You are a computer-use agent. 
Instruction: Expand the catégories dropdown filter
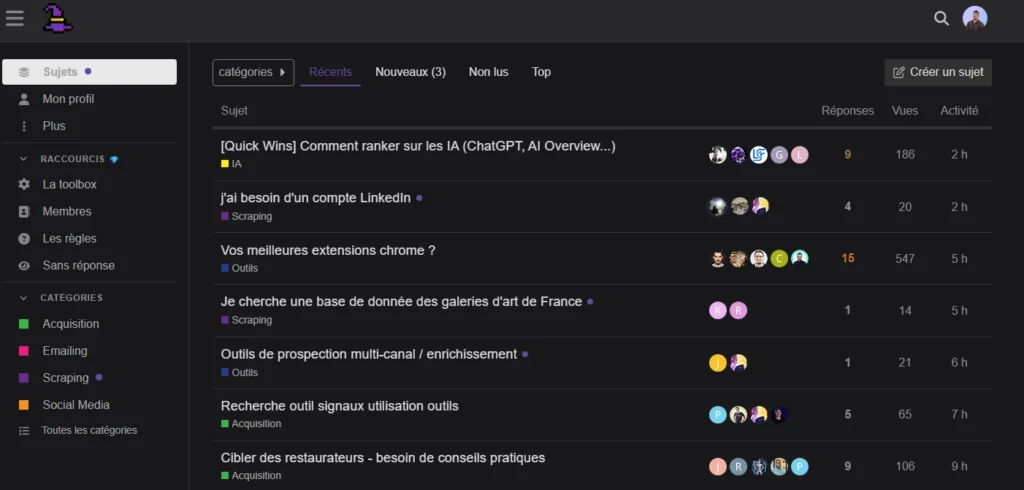click(253, 73)
